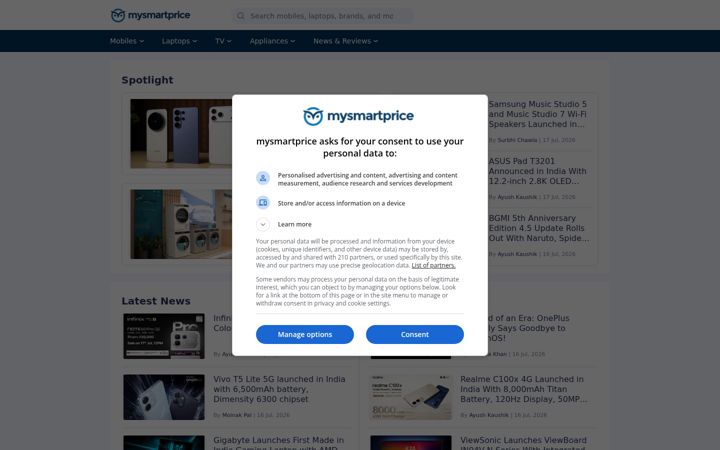This screenshot has height=450, width=720.
Task: Open the ASUS Pad T3201 article
Action: pos(537,171)
